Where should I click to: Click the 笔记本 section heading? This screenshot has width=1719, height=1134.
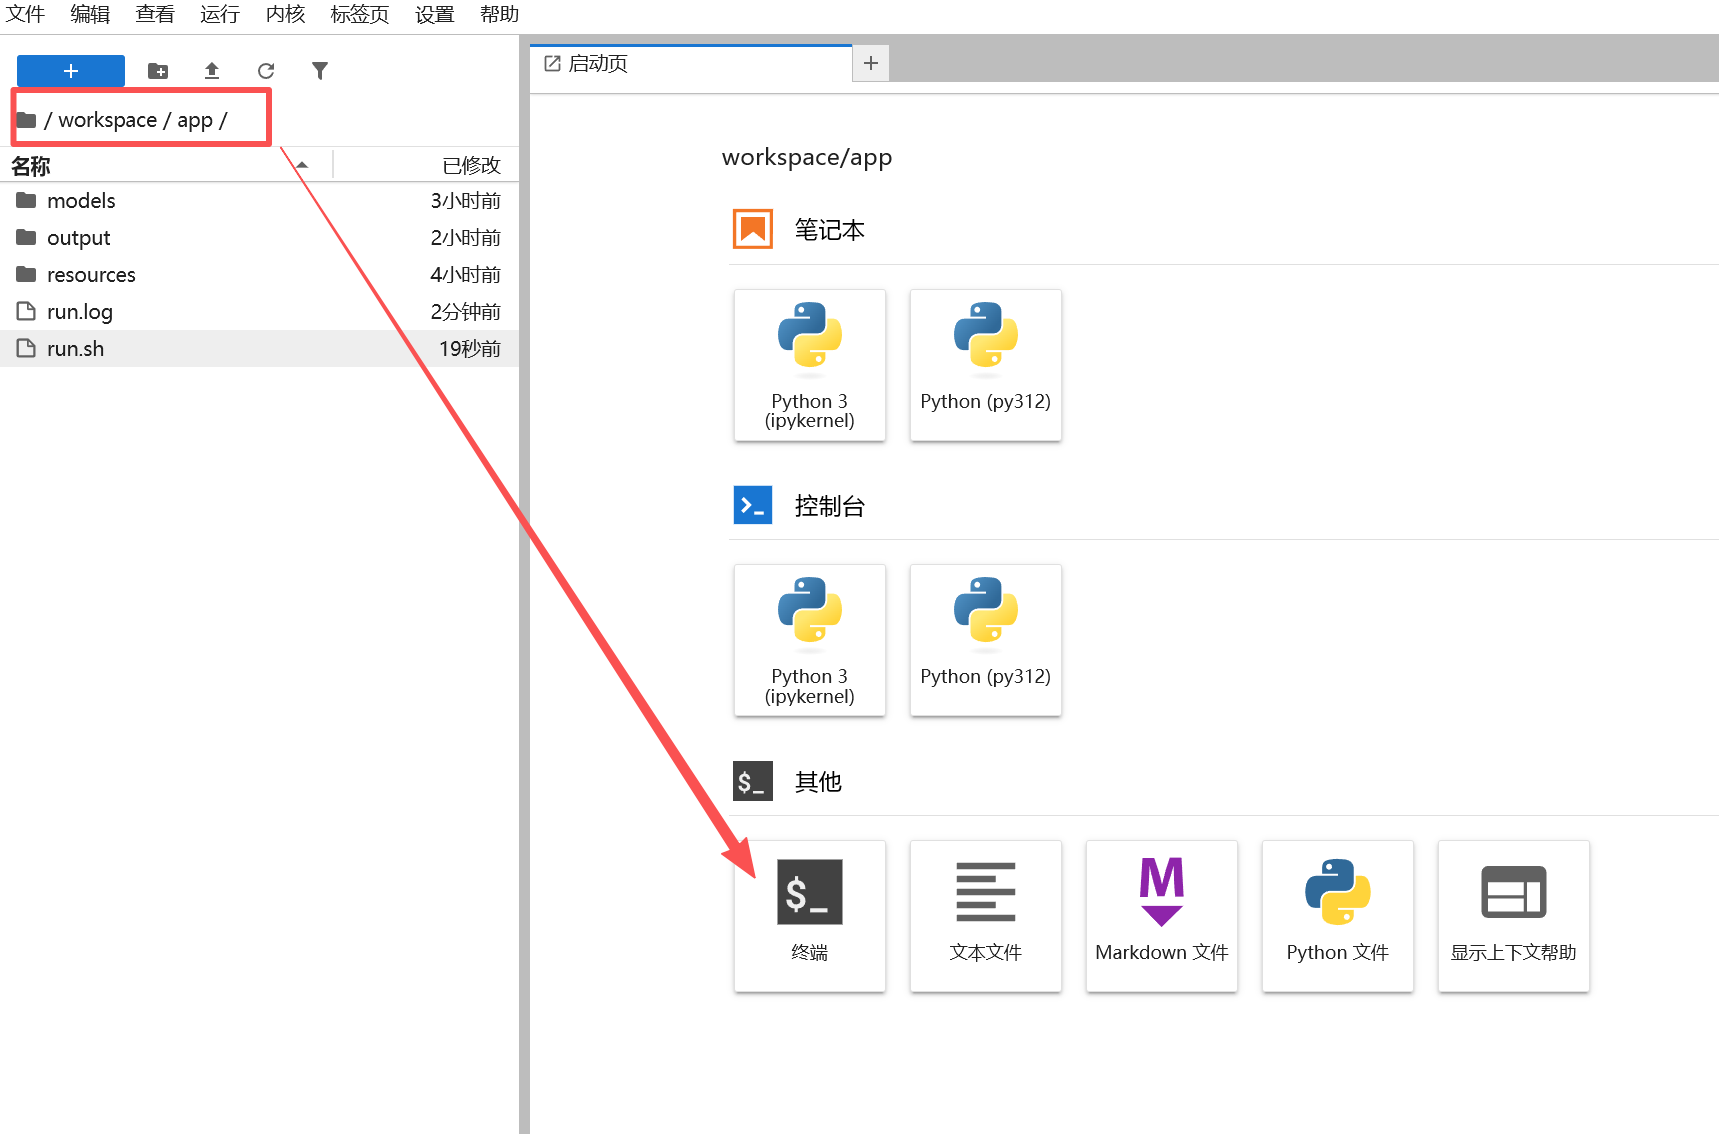pos(830,230)
